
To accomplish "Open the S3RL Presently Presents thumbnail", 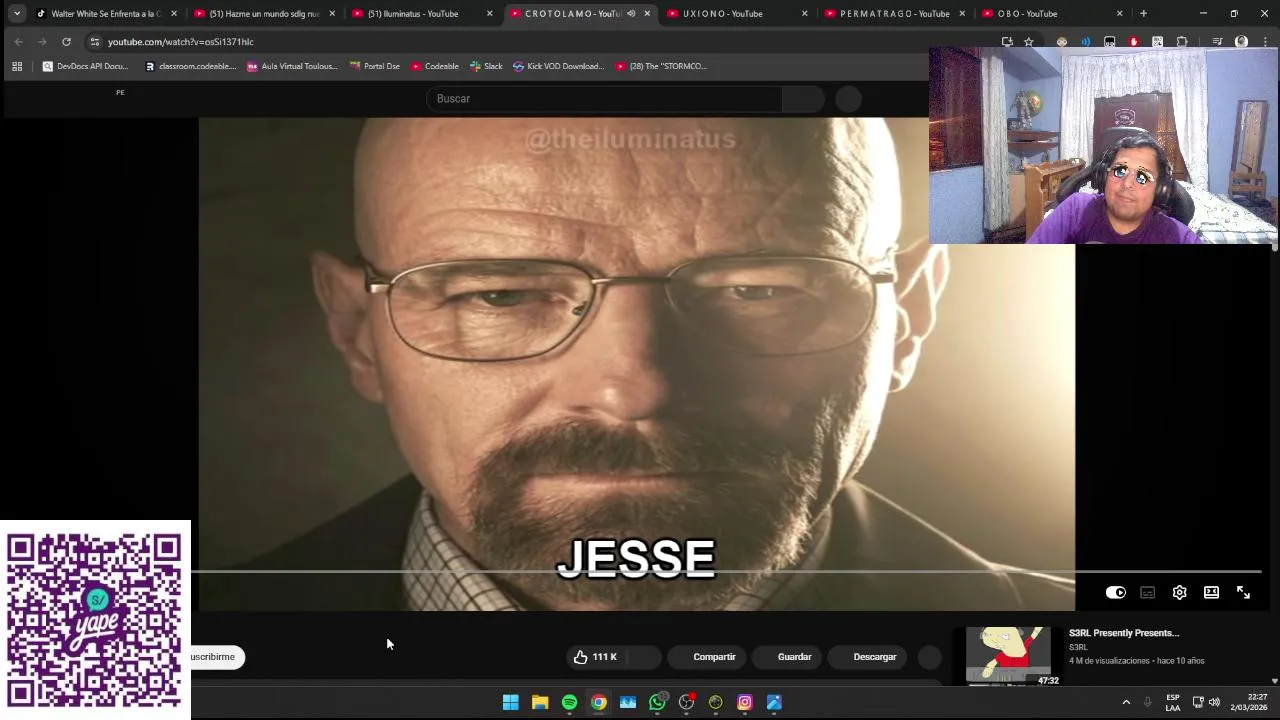I will [x=1009, y=656].
